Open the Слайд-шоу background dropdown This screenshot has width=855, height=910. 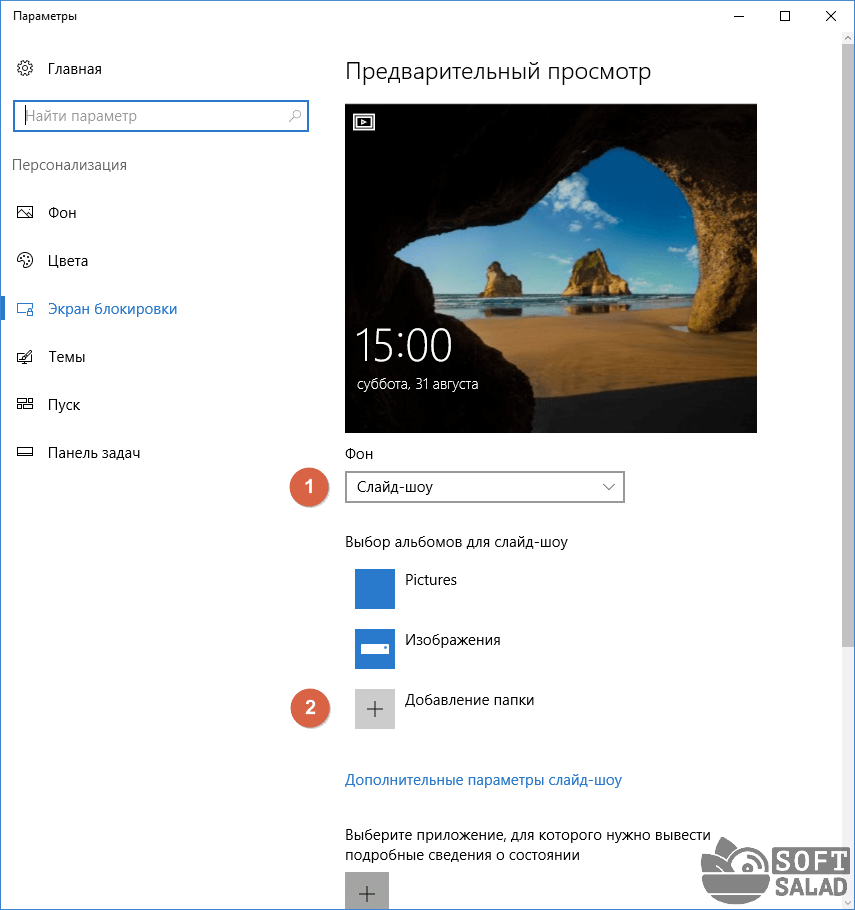[x=485, y=487]
